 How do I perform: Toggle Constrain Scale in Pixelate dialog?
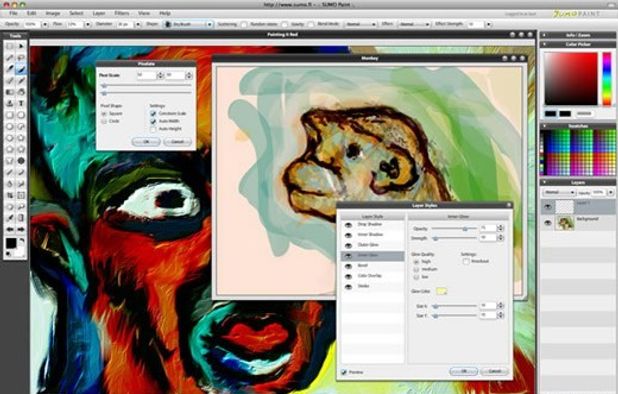coord(153,113)
